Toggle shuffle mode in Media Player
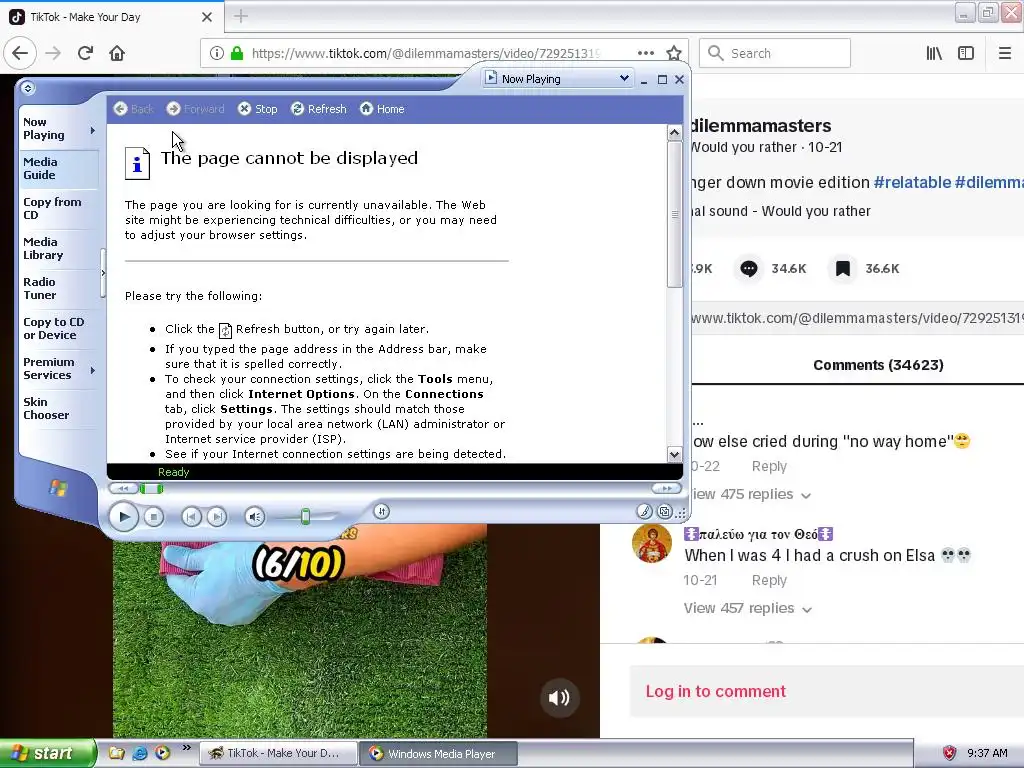 [381, 511]
